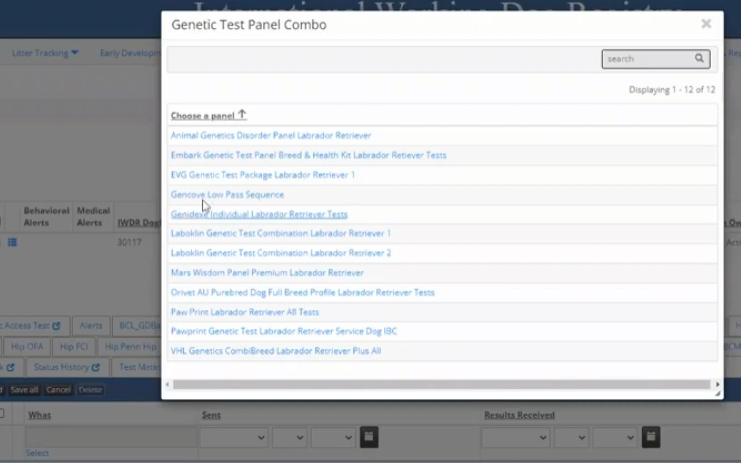This screenshot has width=741, height=463.
Task: Select Animal Genetics Disorder Panel Labrador Retriever
Action: click(271, 136)
